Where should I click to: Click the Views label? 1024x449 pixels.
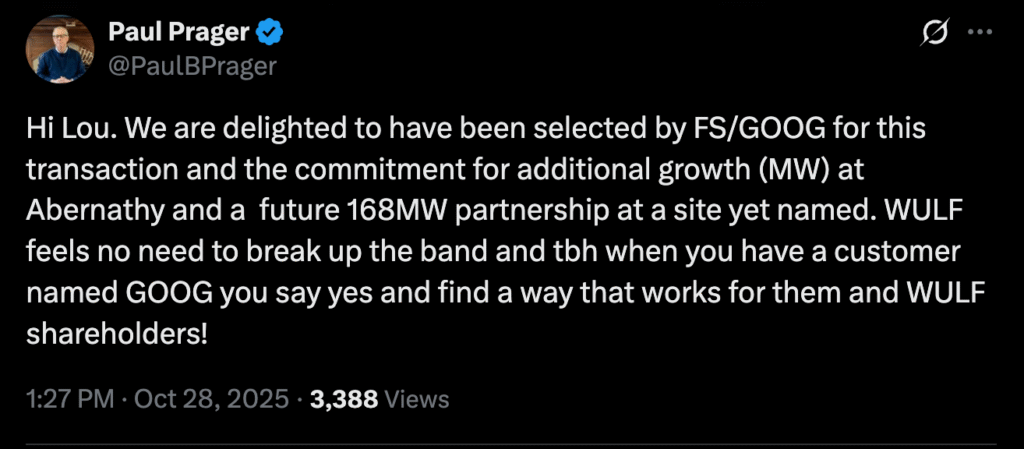[x=417, y=400]
